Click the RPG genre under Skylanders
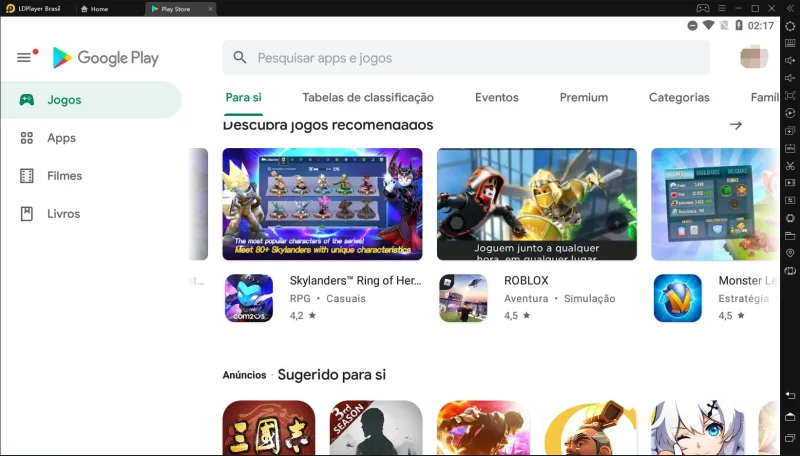This screenshot has height=456, width=800. (x=300, y=298)
